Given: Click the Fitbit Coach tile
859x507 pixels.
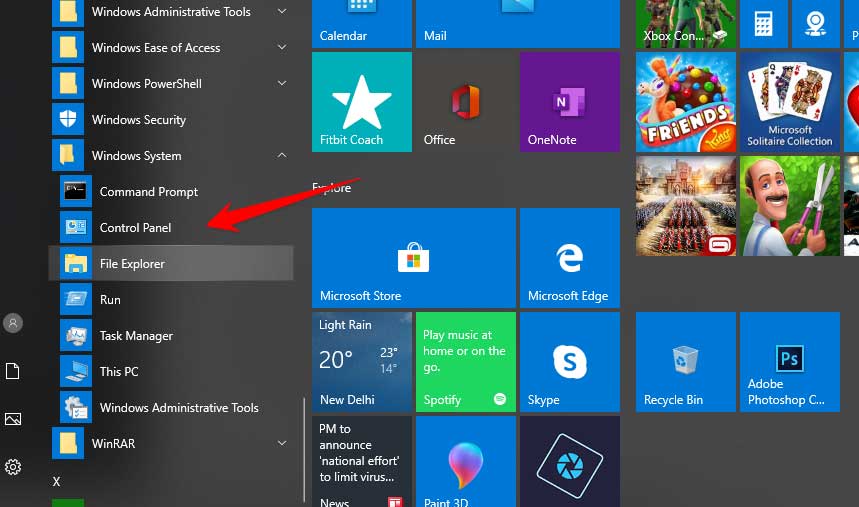Looking at the screenshot, I should [x=362, y=102].
